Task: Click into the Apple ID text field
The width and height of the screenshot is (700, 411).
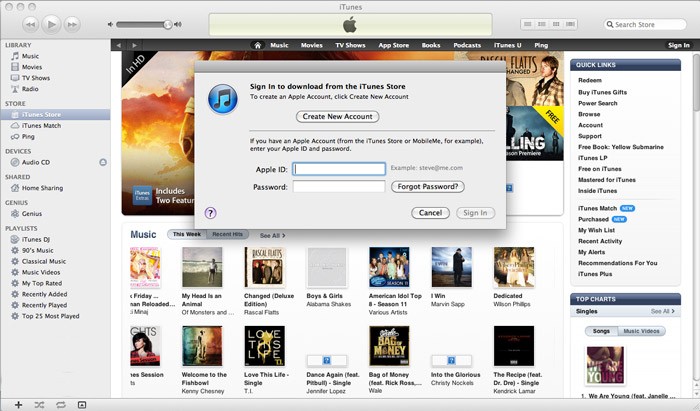Action: coord(339,169)
